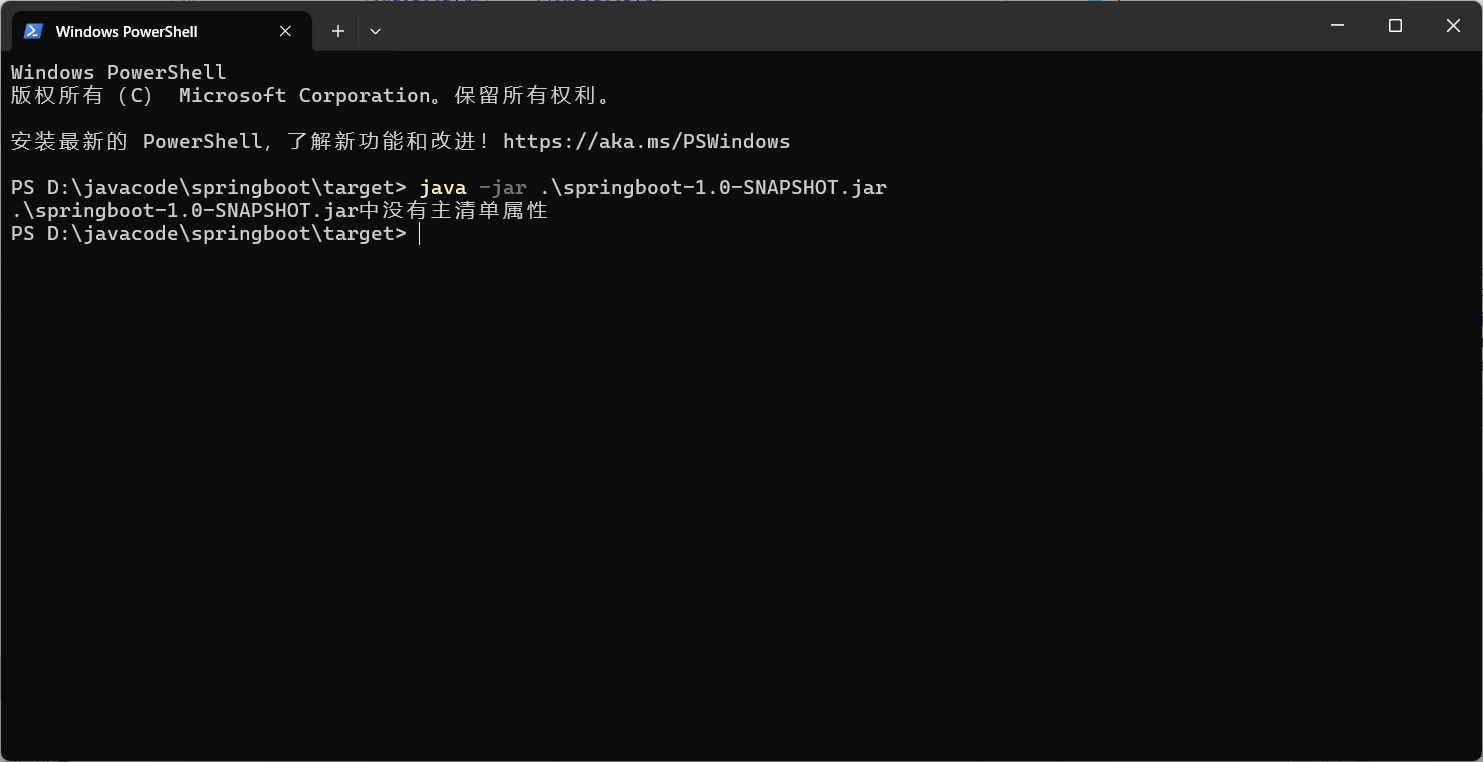Click the PowerShell icon on the tab
The height and width of the screenshot is (762, 1483).
point(33,31)
